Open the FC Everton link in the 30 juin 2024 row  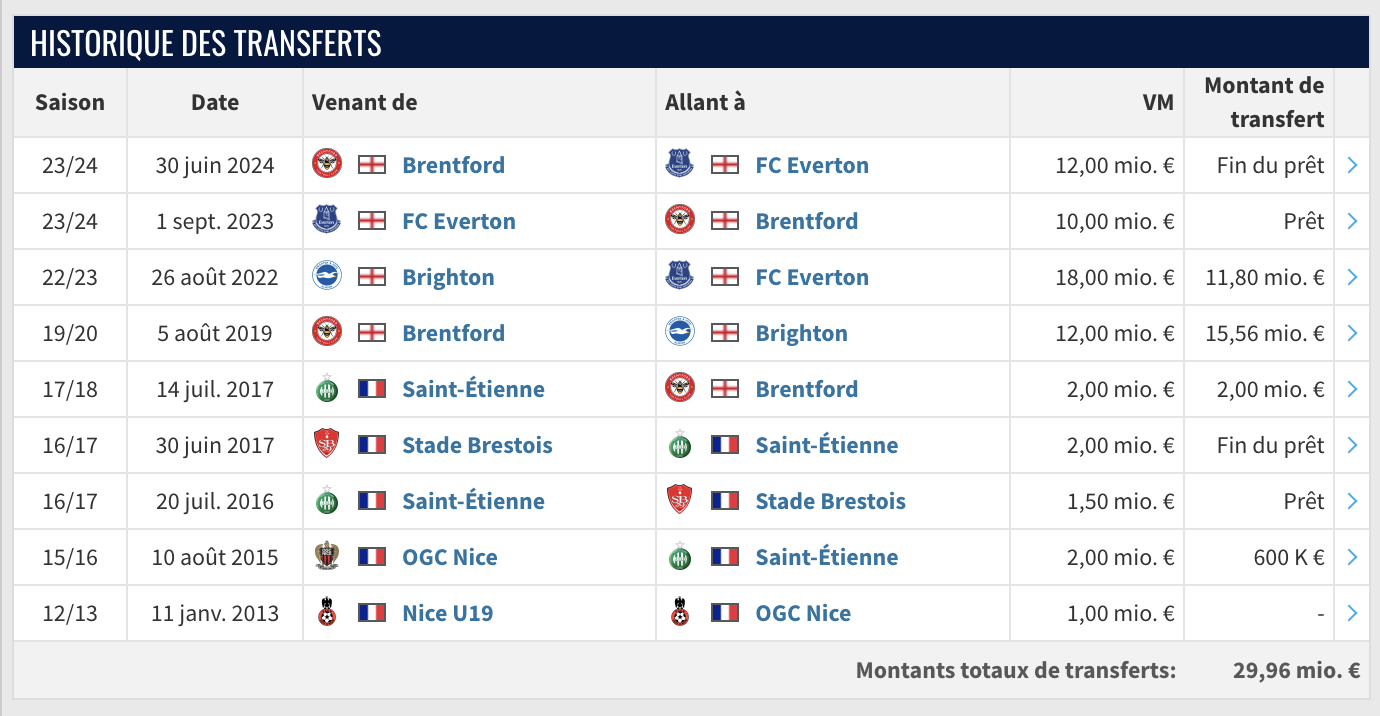tap(812, 165)
